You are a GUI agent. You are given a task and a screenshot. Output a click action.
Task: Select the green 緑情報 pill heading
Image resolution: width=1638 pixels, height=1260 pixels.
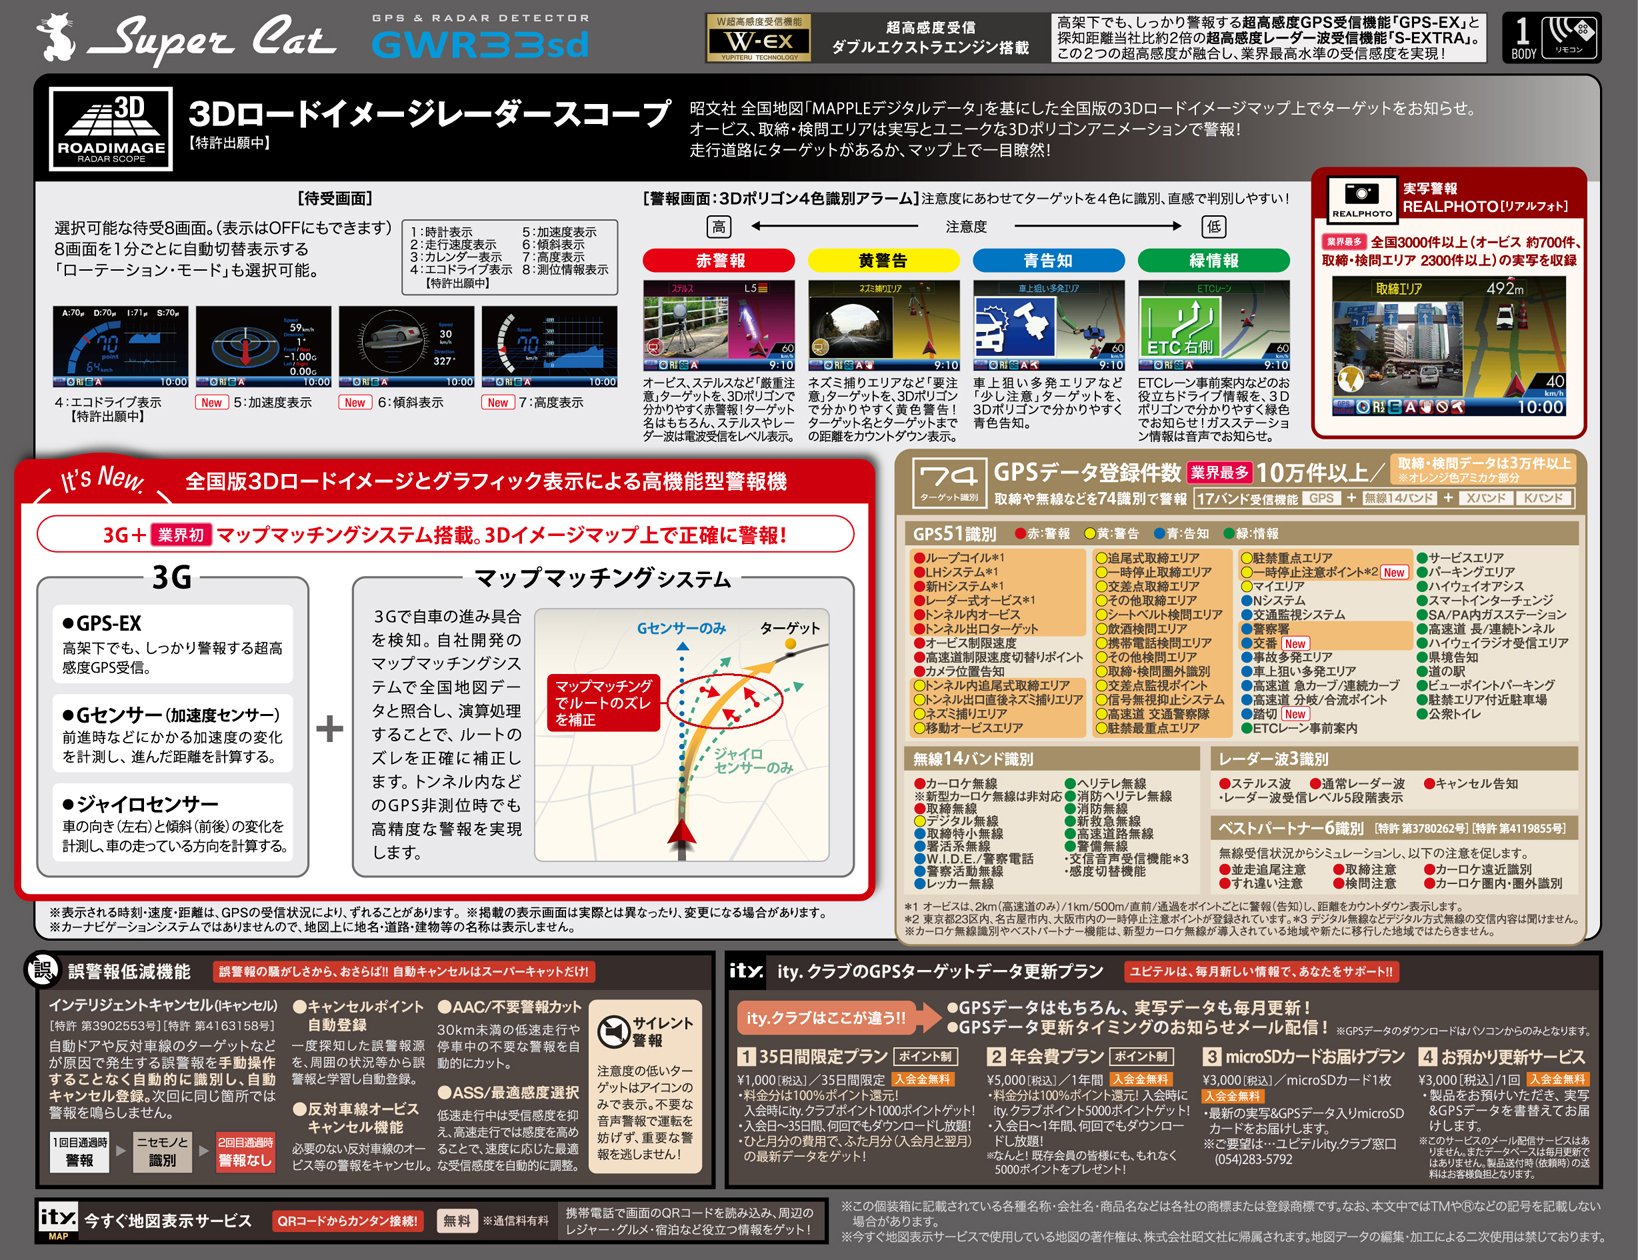point(1213,261)
